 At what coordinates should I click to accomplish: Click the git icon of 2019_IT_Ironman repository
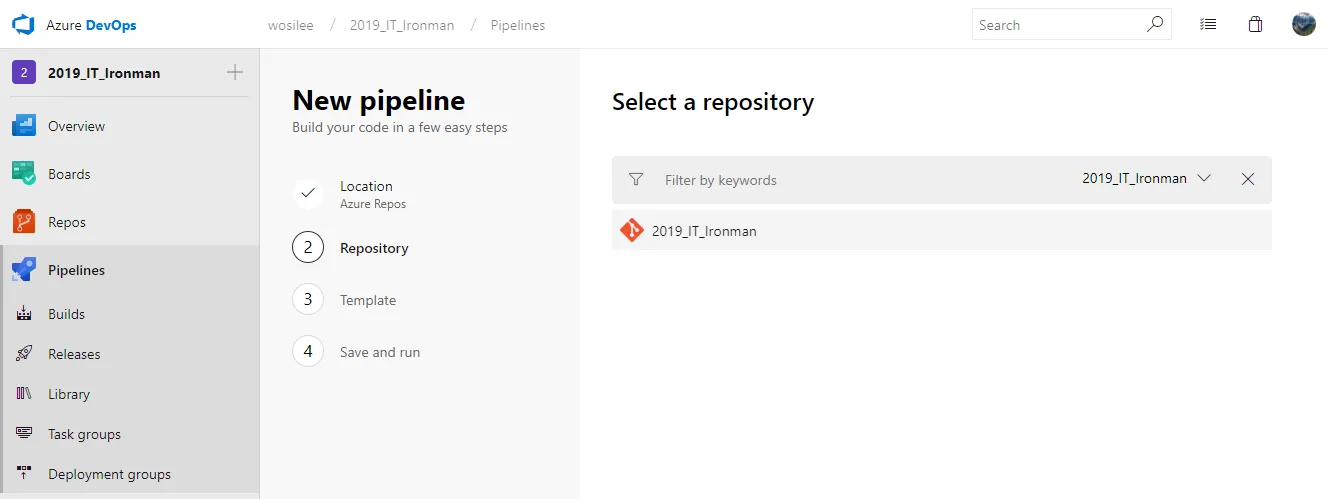(x=632, y=231)
